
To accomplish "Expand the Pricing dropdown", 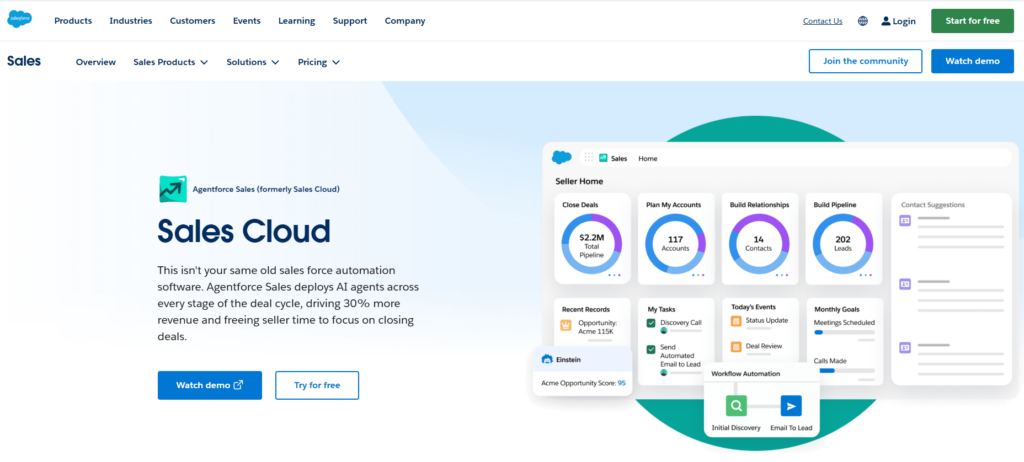I will (319, 62).
